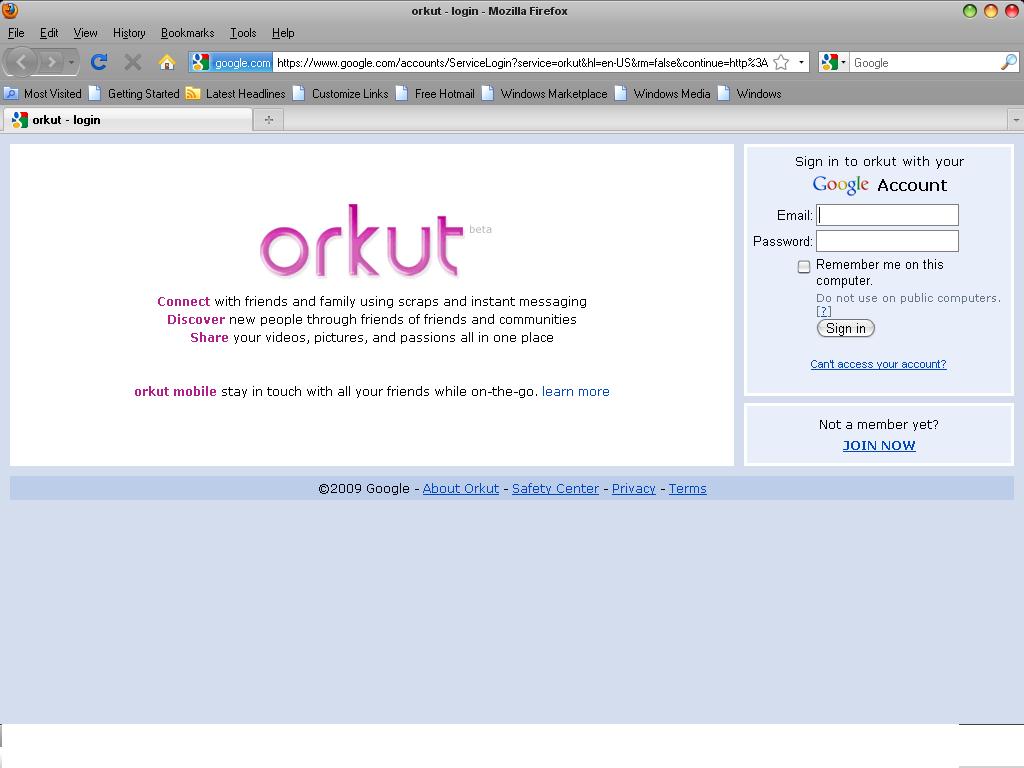Click the search magnifier icon
This screenshot has width=1024, height=768.
click(x=1008, y=63)
